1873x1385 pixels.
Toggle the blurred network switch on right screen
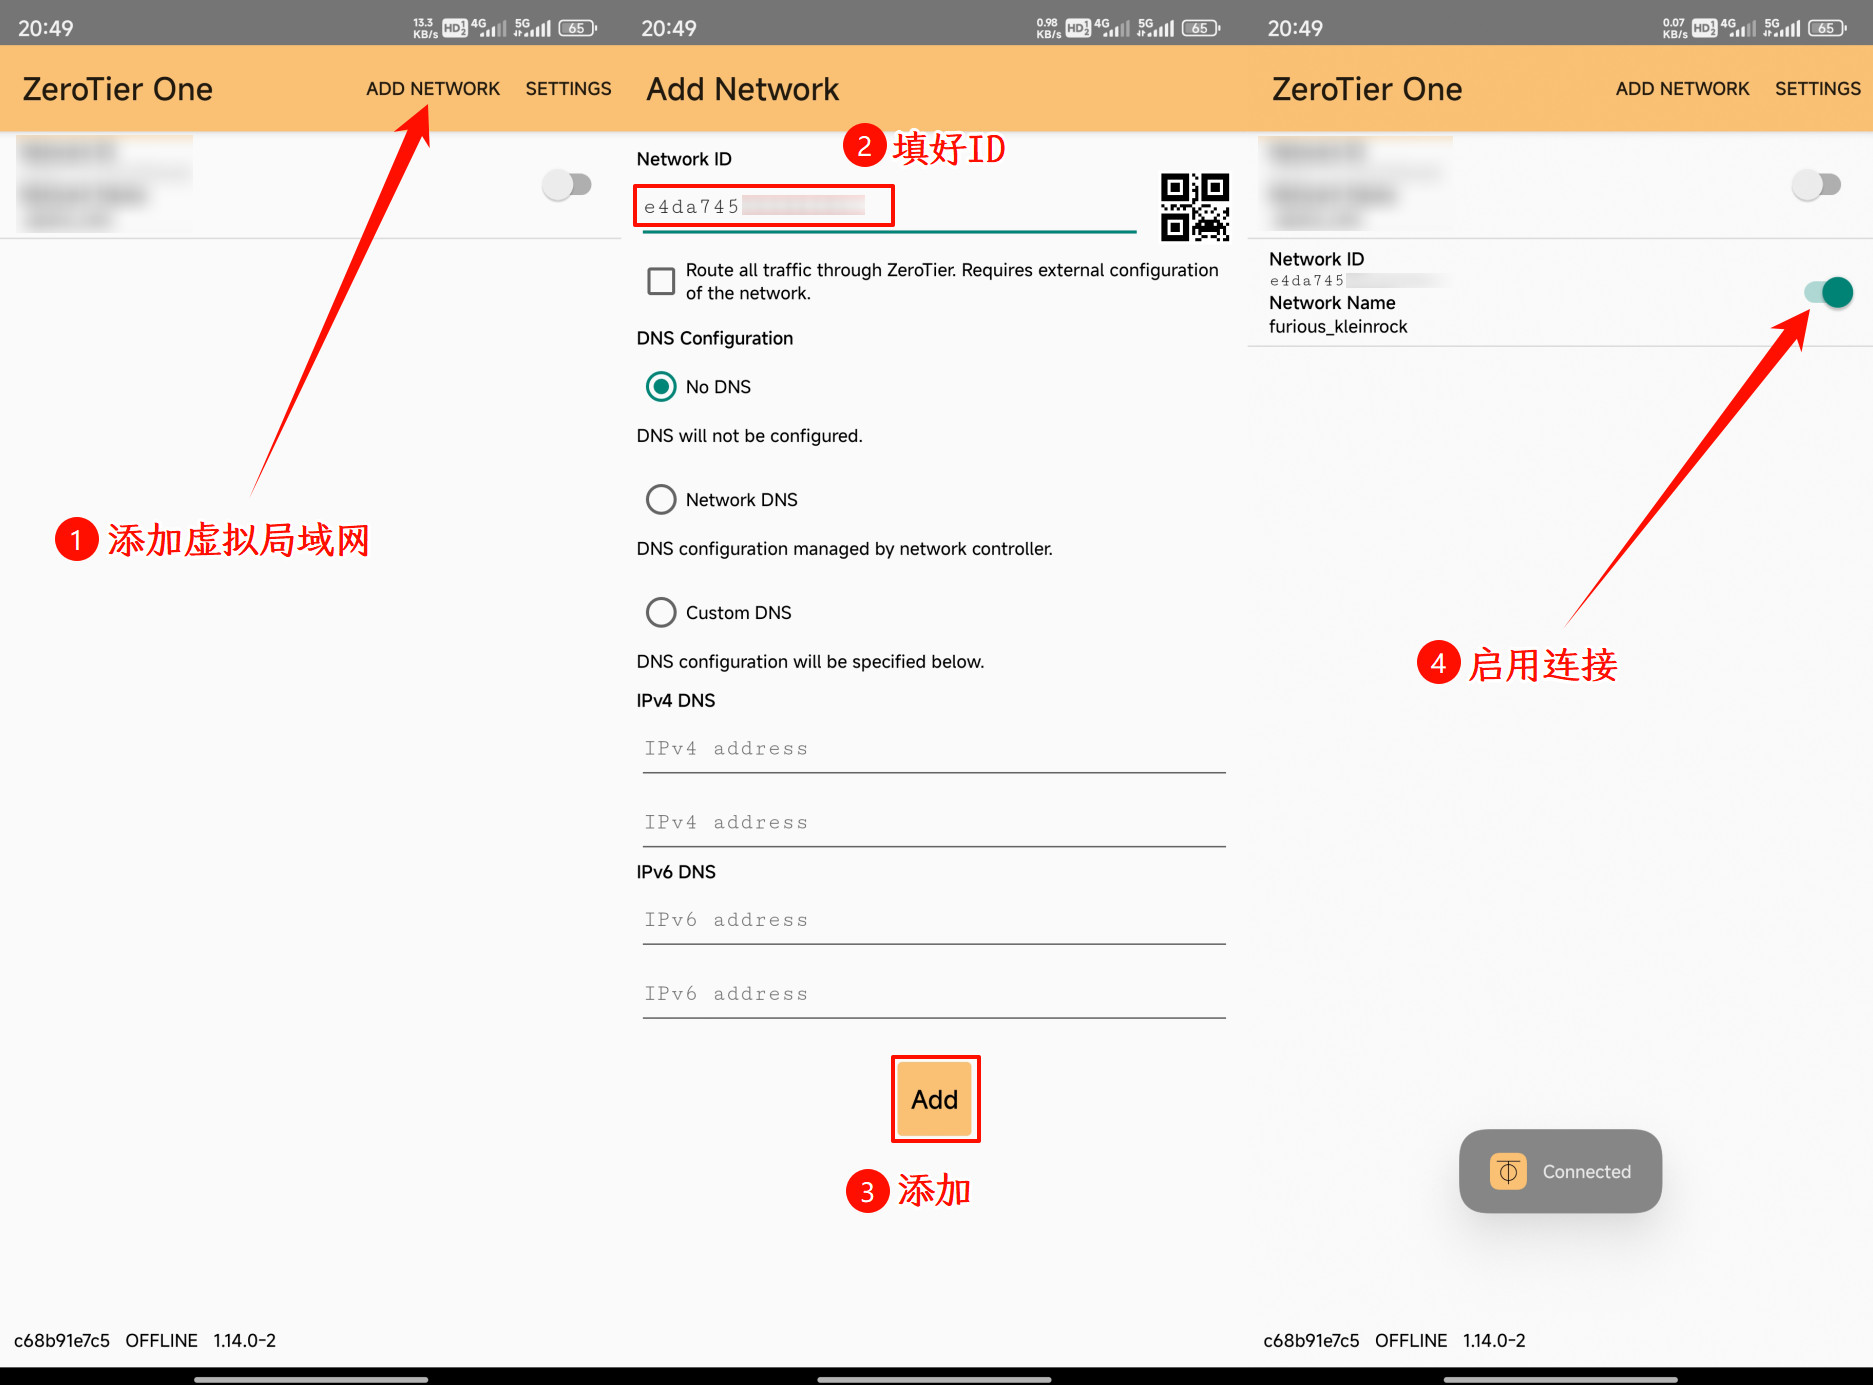tap(1817, 184)
